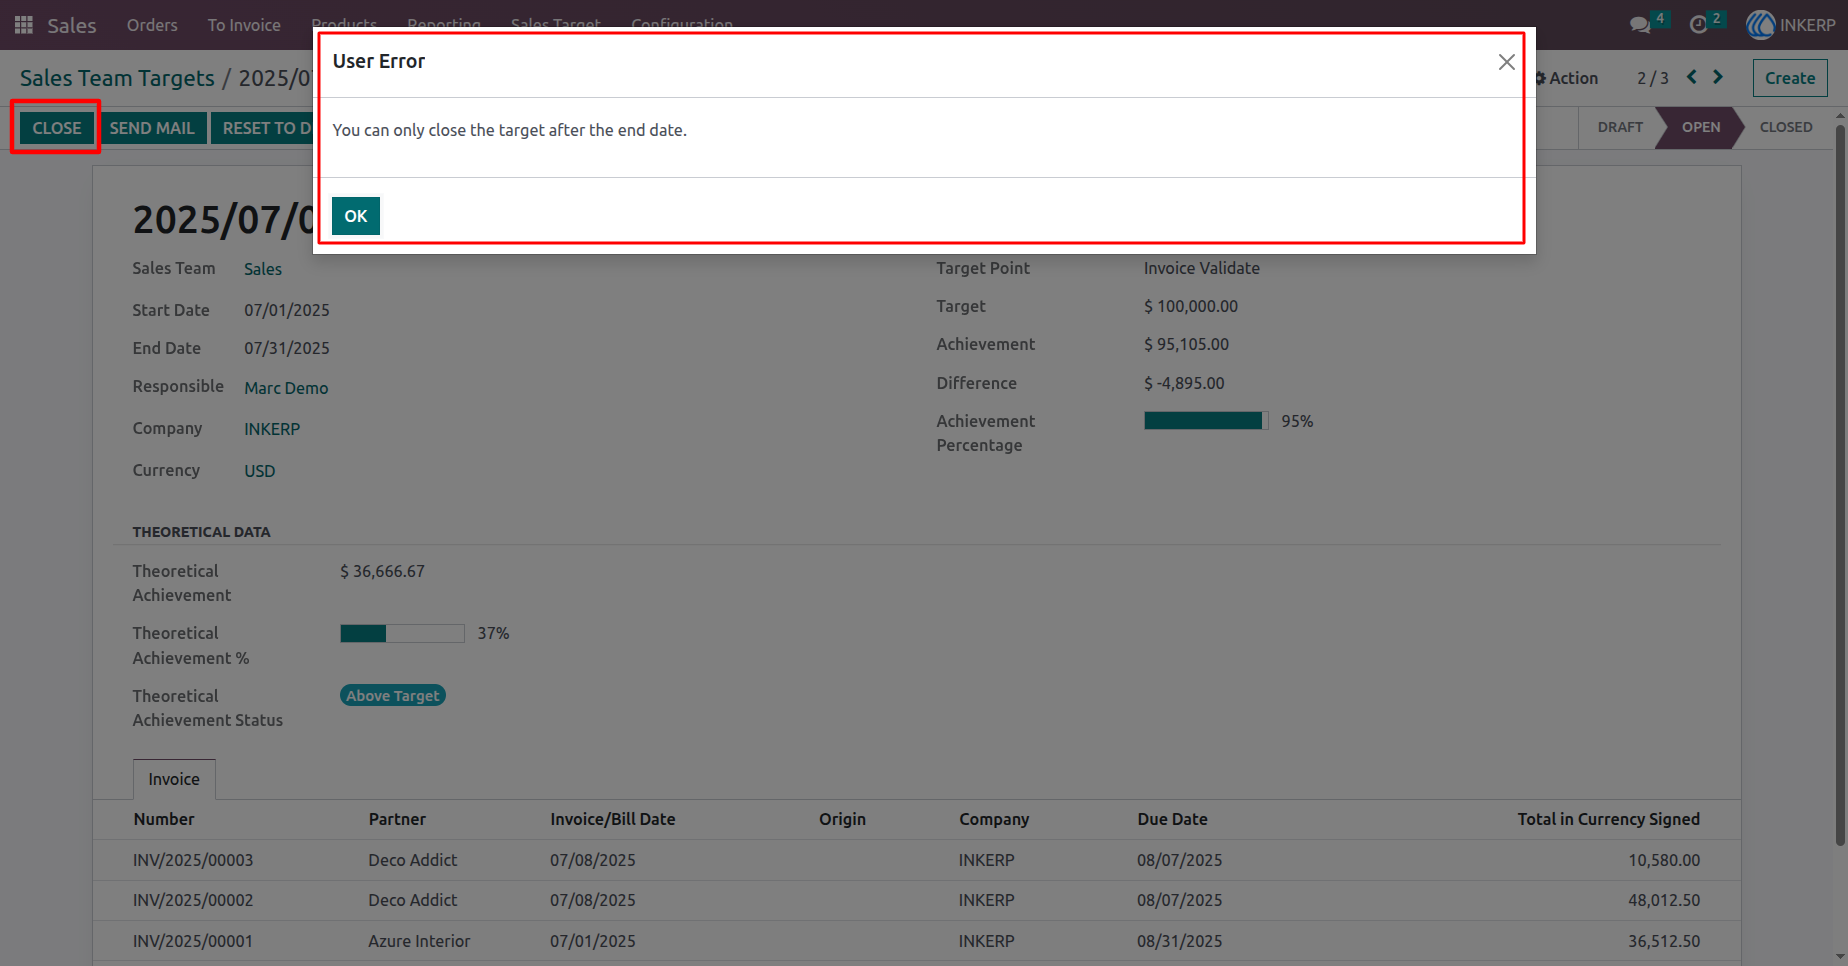Go to previous record arrow
Viewport: 1848px width, 966px height.
(x=1692, y=77)
